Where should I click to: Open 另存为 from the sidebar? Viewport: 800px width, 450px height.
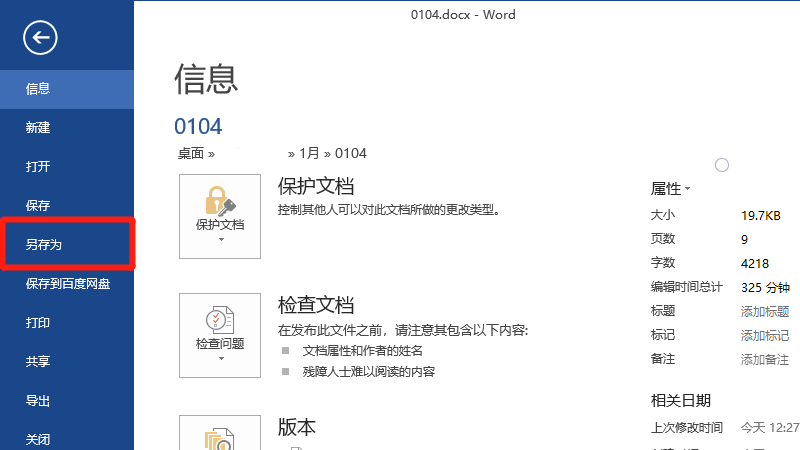pyautogui.click(x=44, y=245)
